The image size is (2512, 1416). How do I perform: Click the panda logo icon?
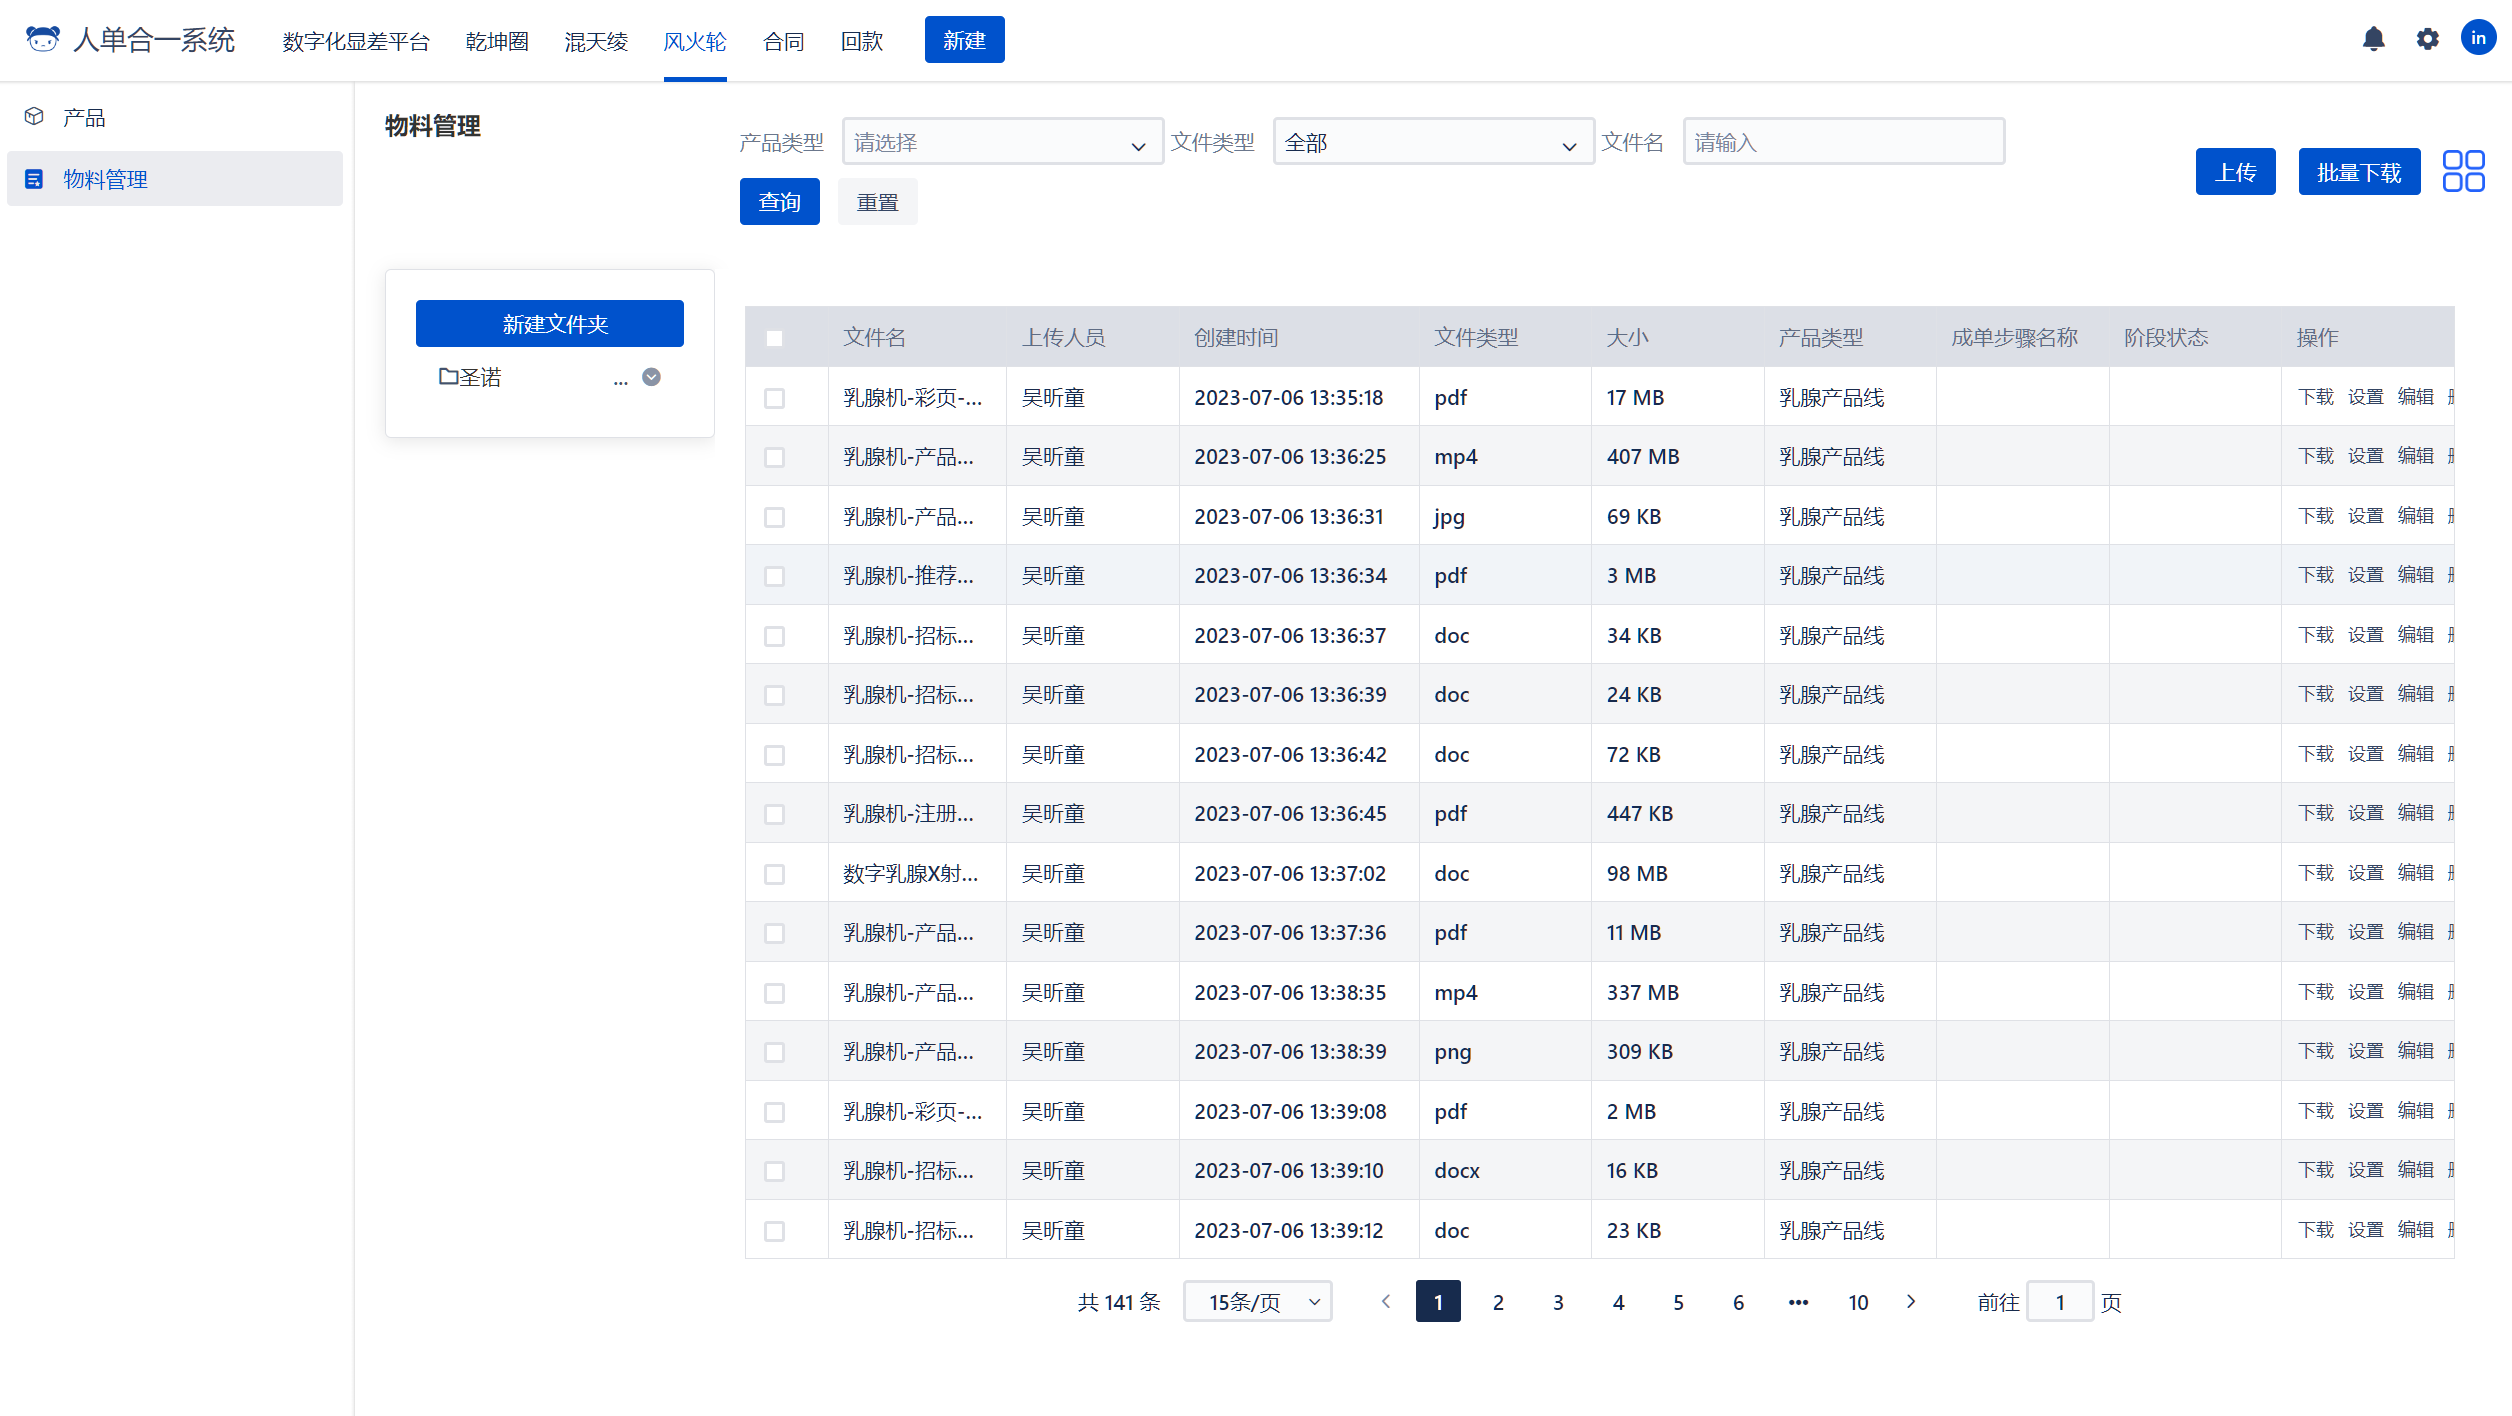click(42, 40)
